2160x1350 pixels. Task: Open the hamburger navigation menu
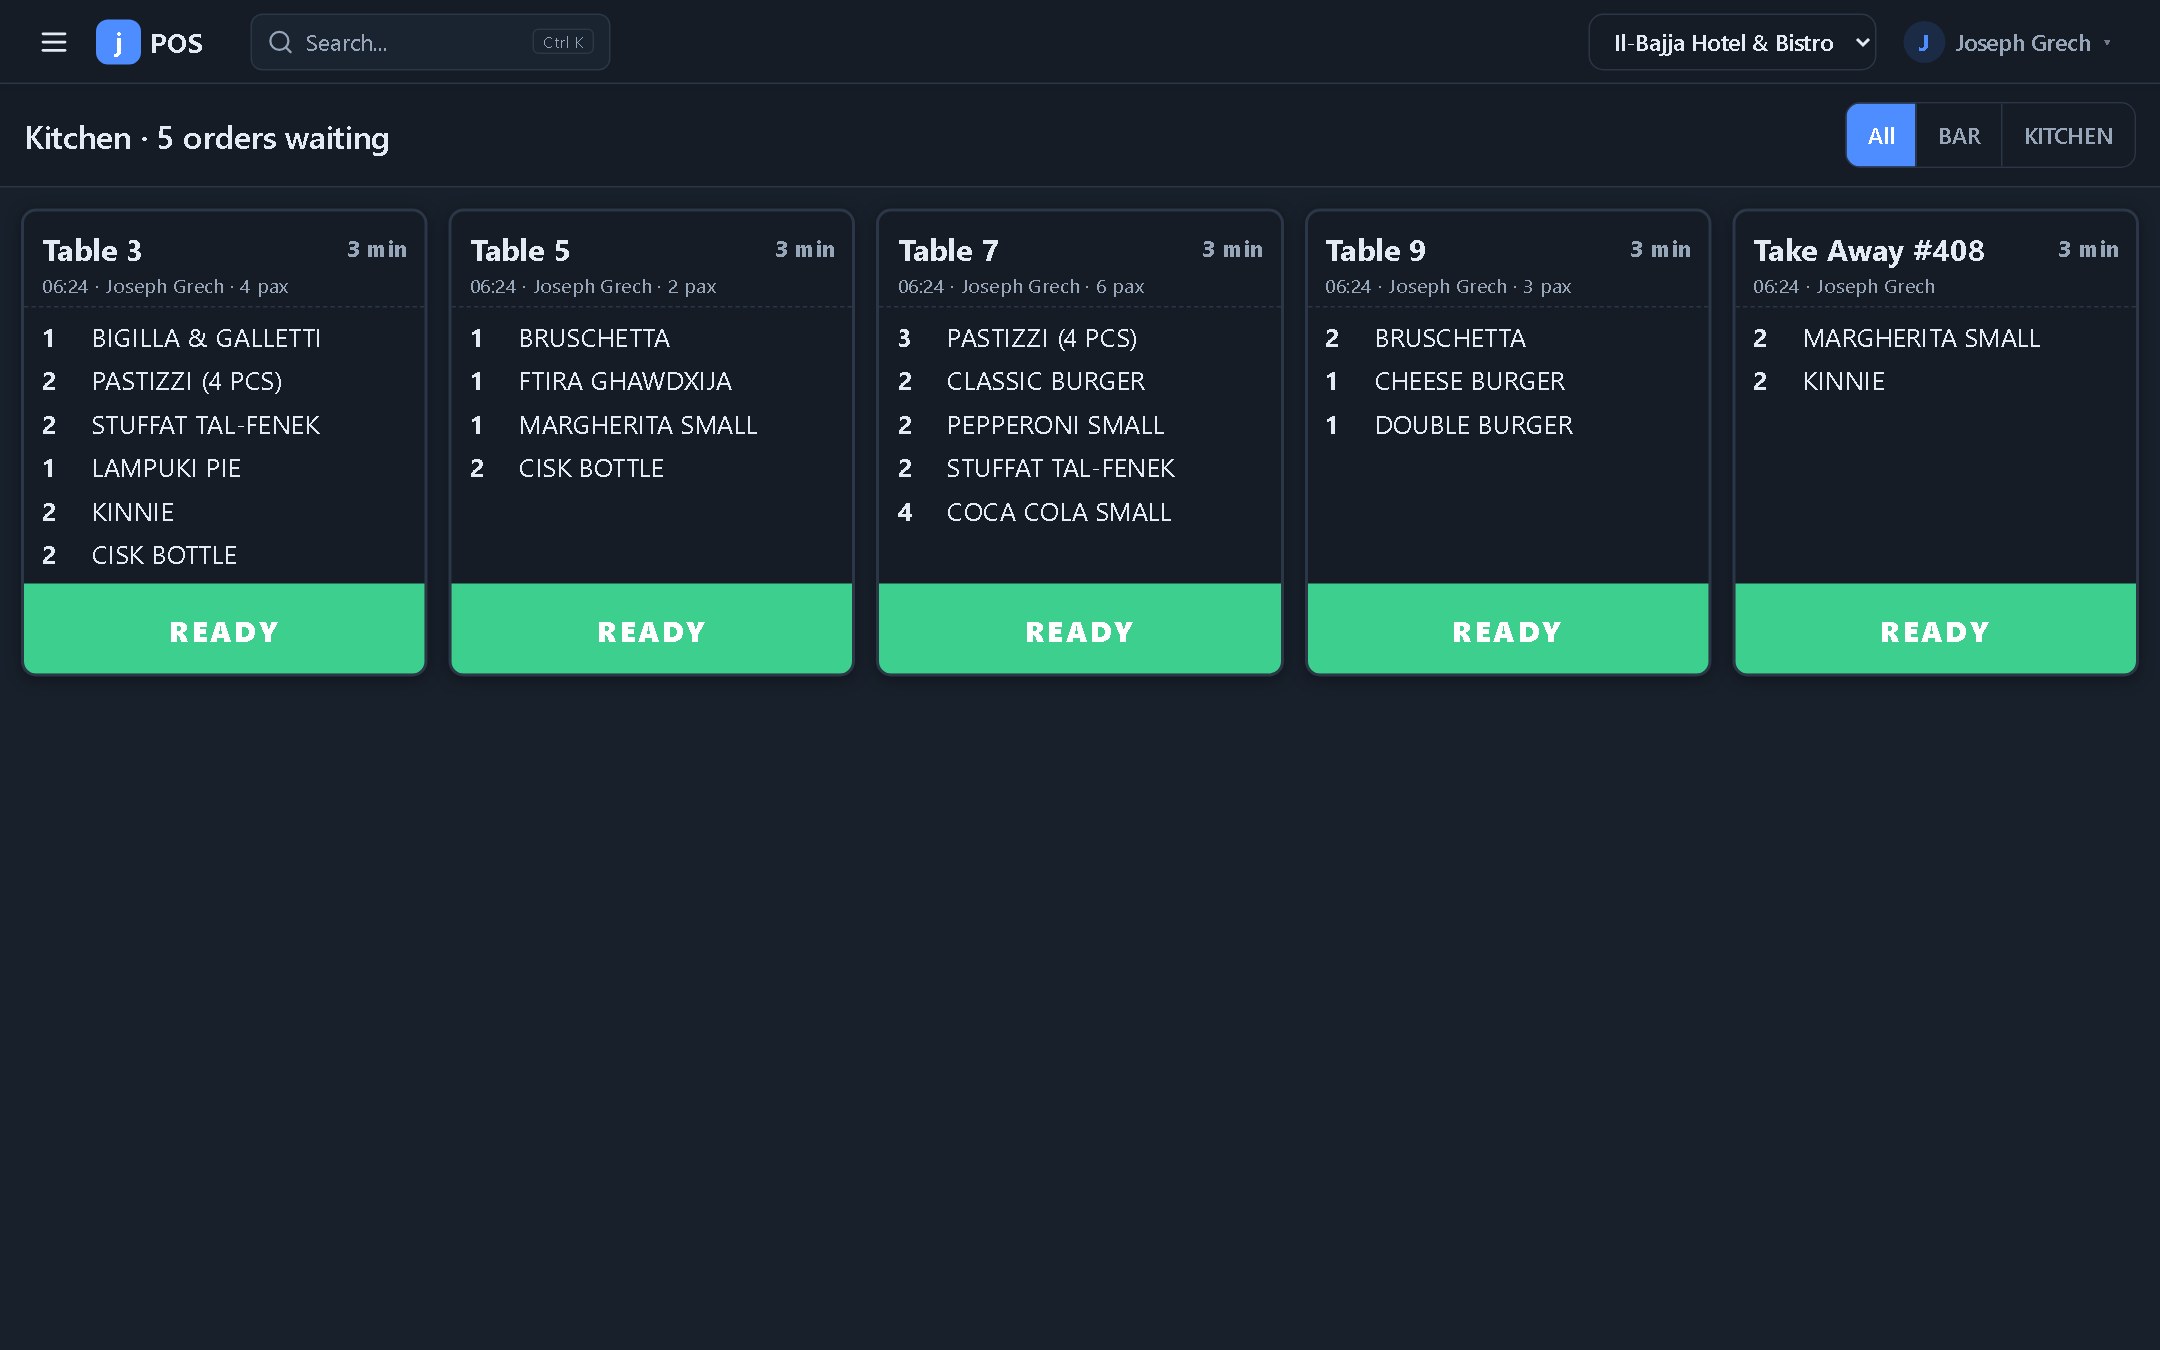pyautogui.click(x=54, y=42)
